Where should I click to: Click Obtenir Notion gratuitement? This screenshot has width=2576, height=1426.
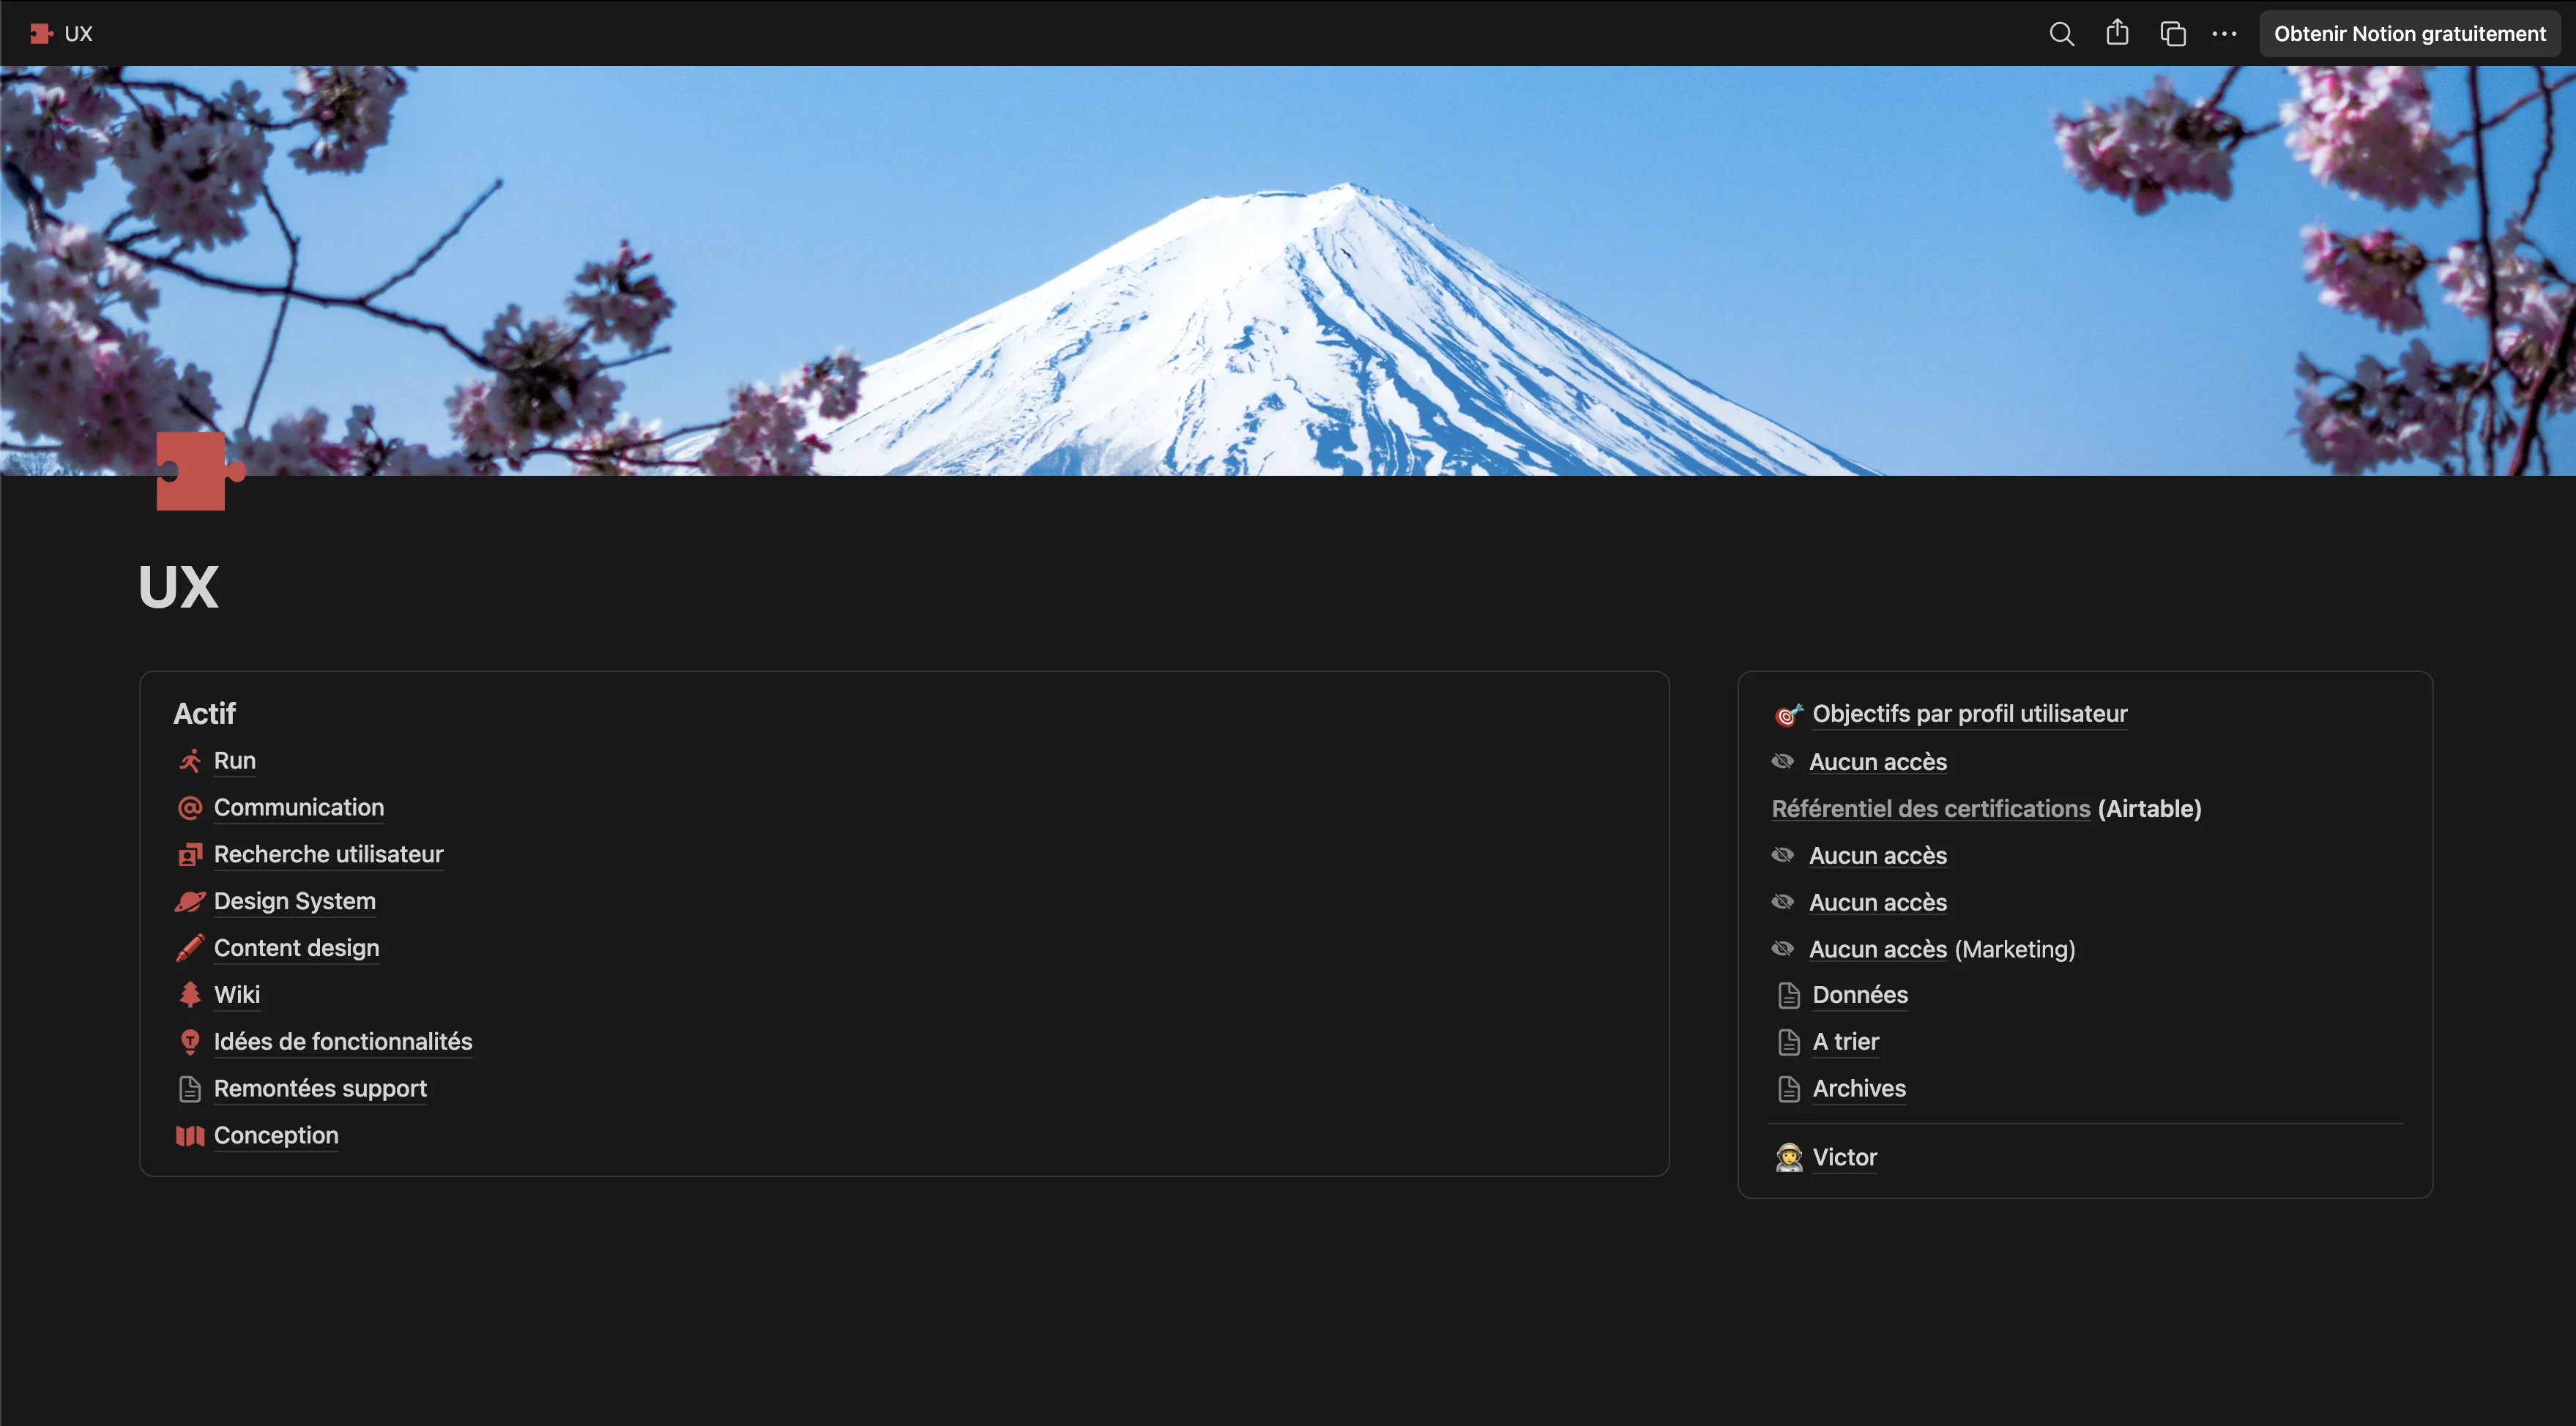tap(2409, 33)
